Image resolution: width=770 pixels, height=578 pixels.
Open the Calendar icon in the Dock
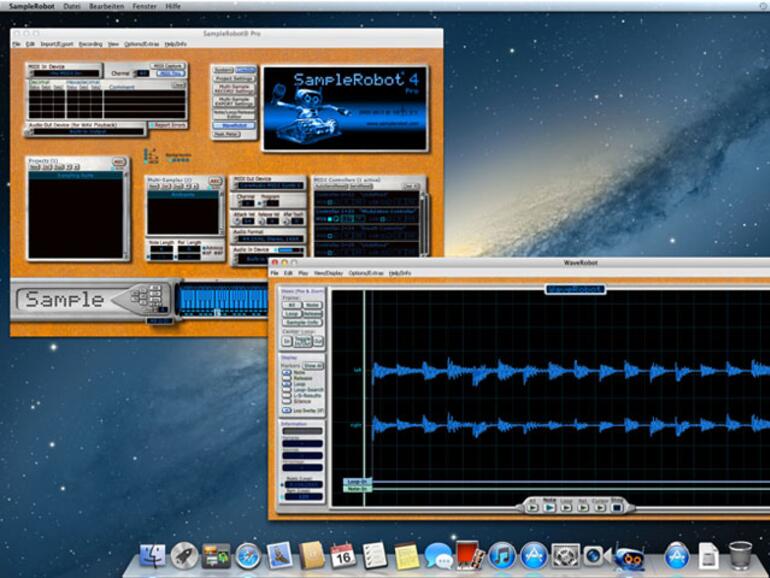click(x=343, y=556)
